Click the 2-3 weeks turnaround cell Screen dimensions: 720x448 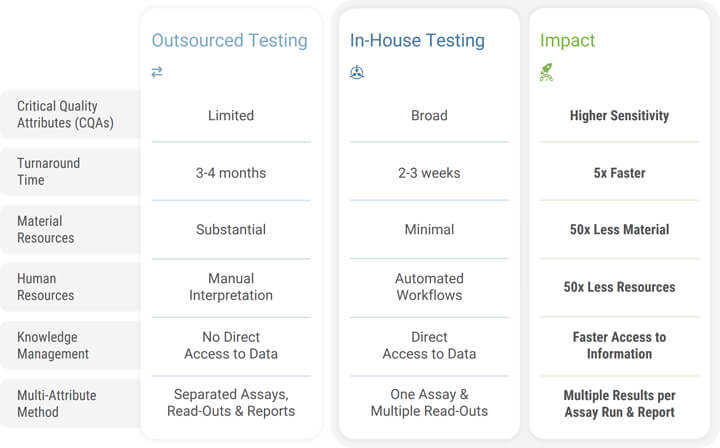429,173
